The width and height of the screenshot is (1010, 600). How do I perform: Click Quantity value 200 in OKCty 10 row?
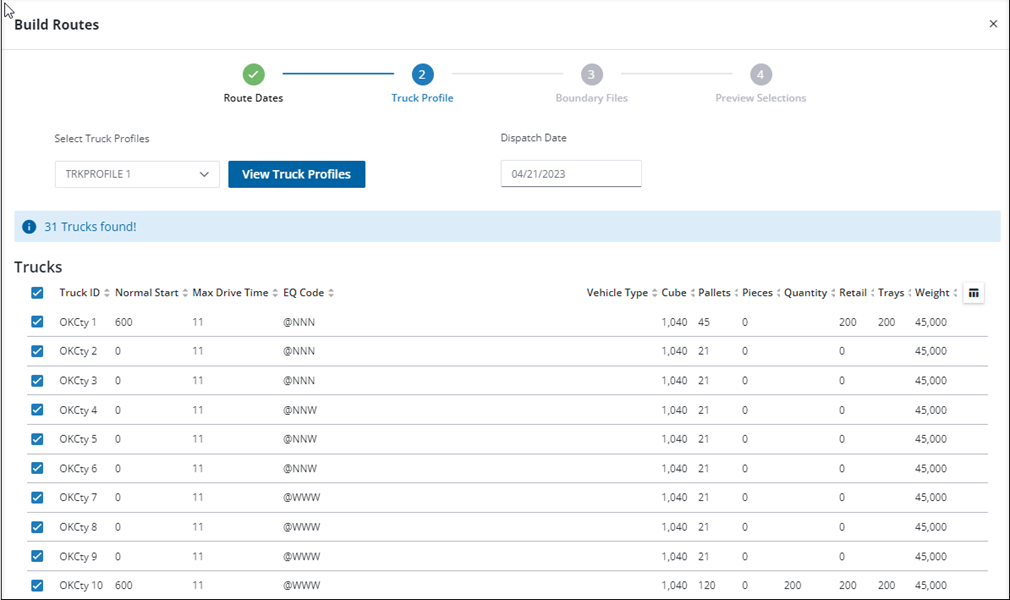(x=792, y=585)
